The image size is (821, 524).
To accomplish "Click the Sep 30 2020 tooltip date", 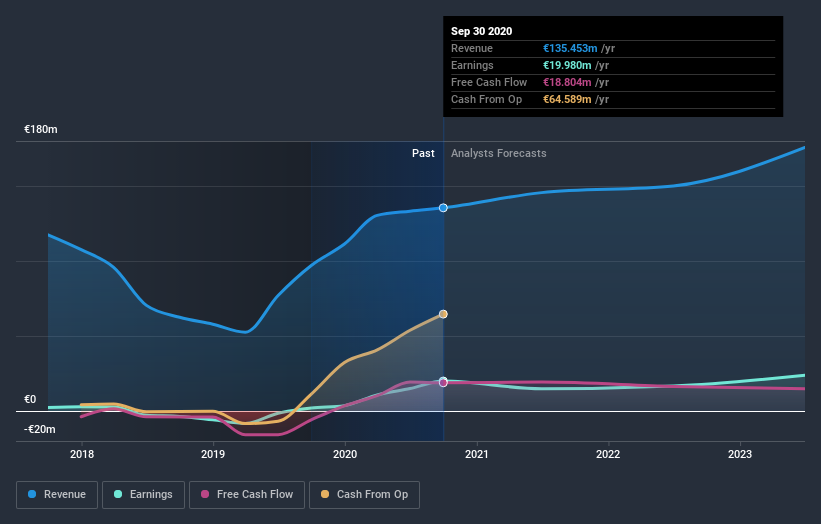I will pyautogui.click(x=482, y=31).
